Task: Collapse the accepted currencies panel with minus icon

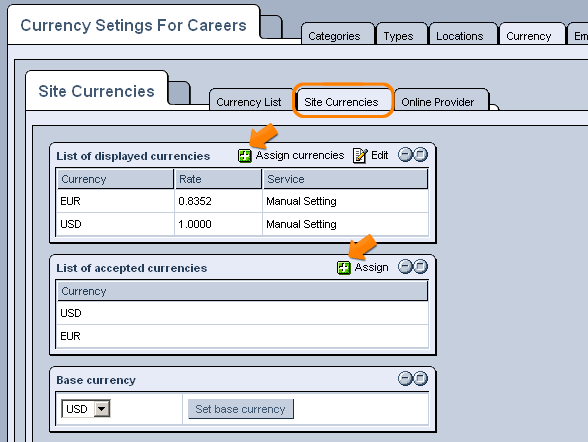Action: click(x=405, y=267)
